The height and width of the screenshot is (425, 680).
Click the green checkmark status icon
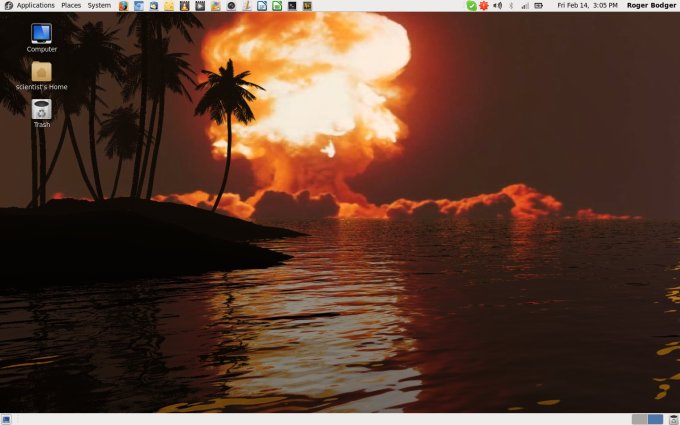[x=471, y=6]
